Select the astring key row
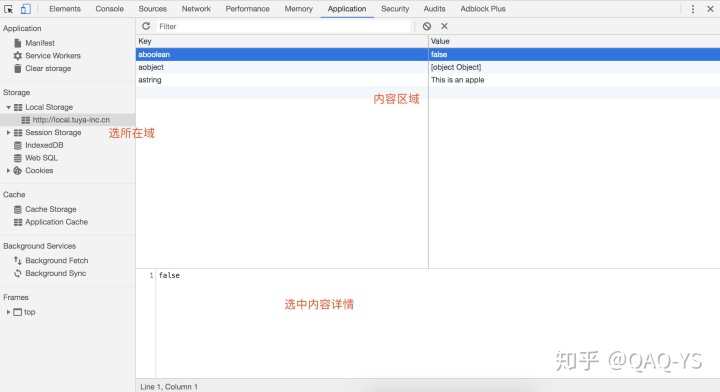The image size is (720, 392). (282, 80)
